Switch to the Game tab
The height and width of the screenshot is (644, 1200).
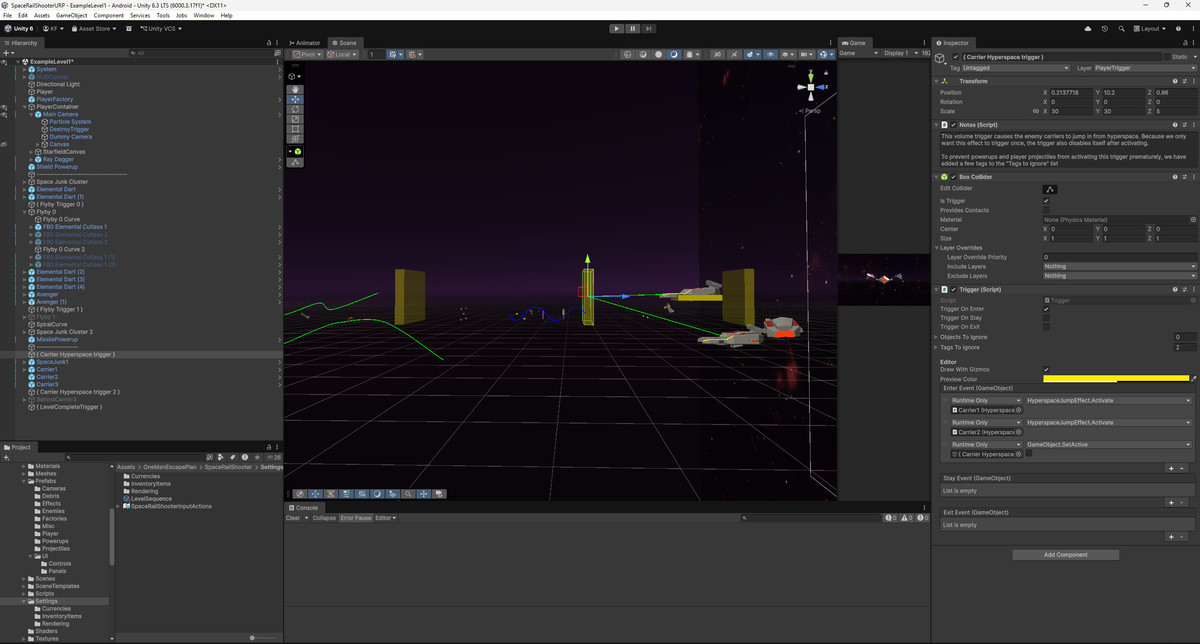coord(854,43)
